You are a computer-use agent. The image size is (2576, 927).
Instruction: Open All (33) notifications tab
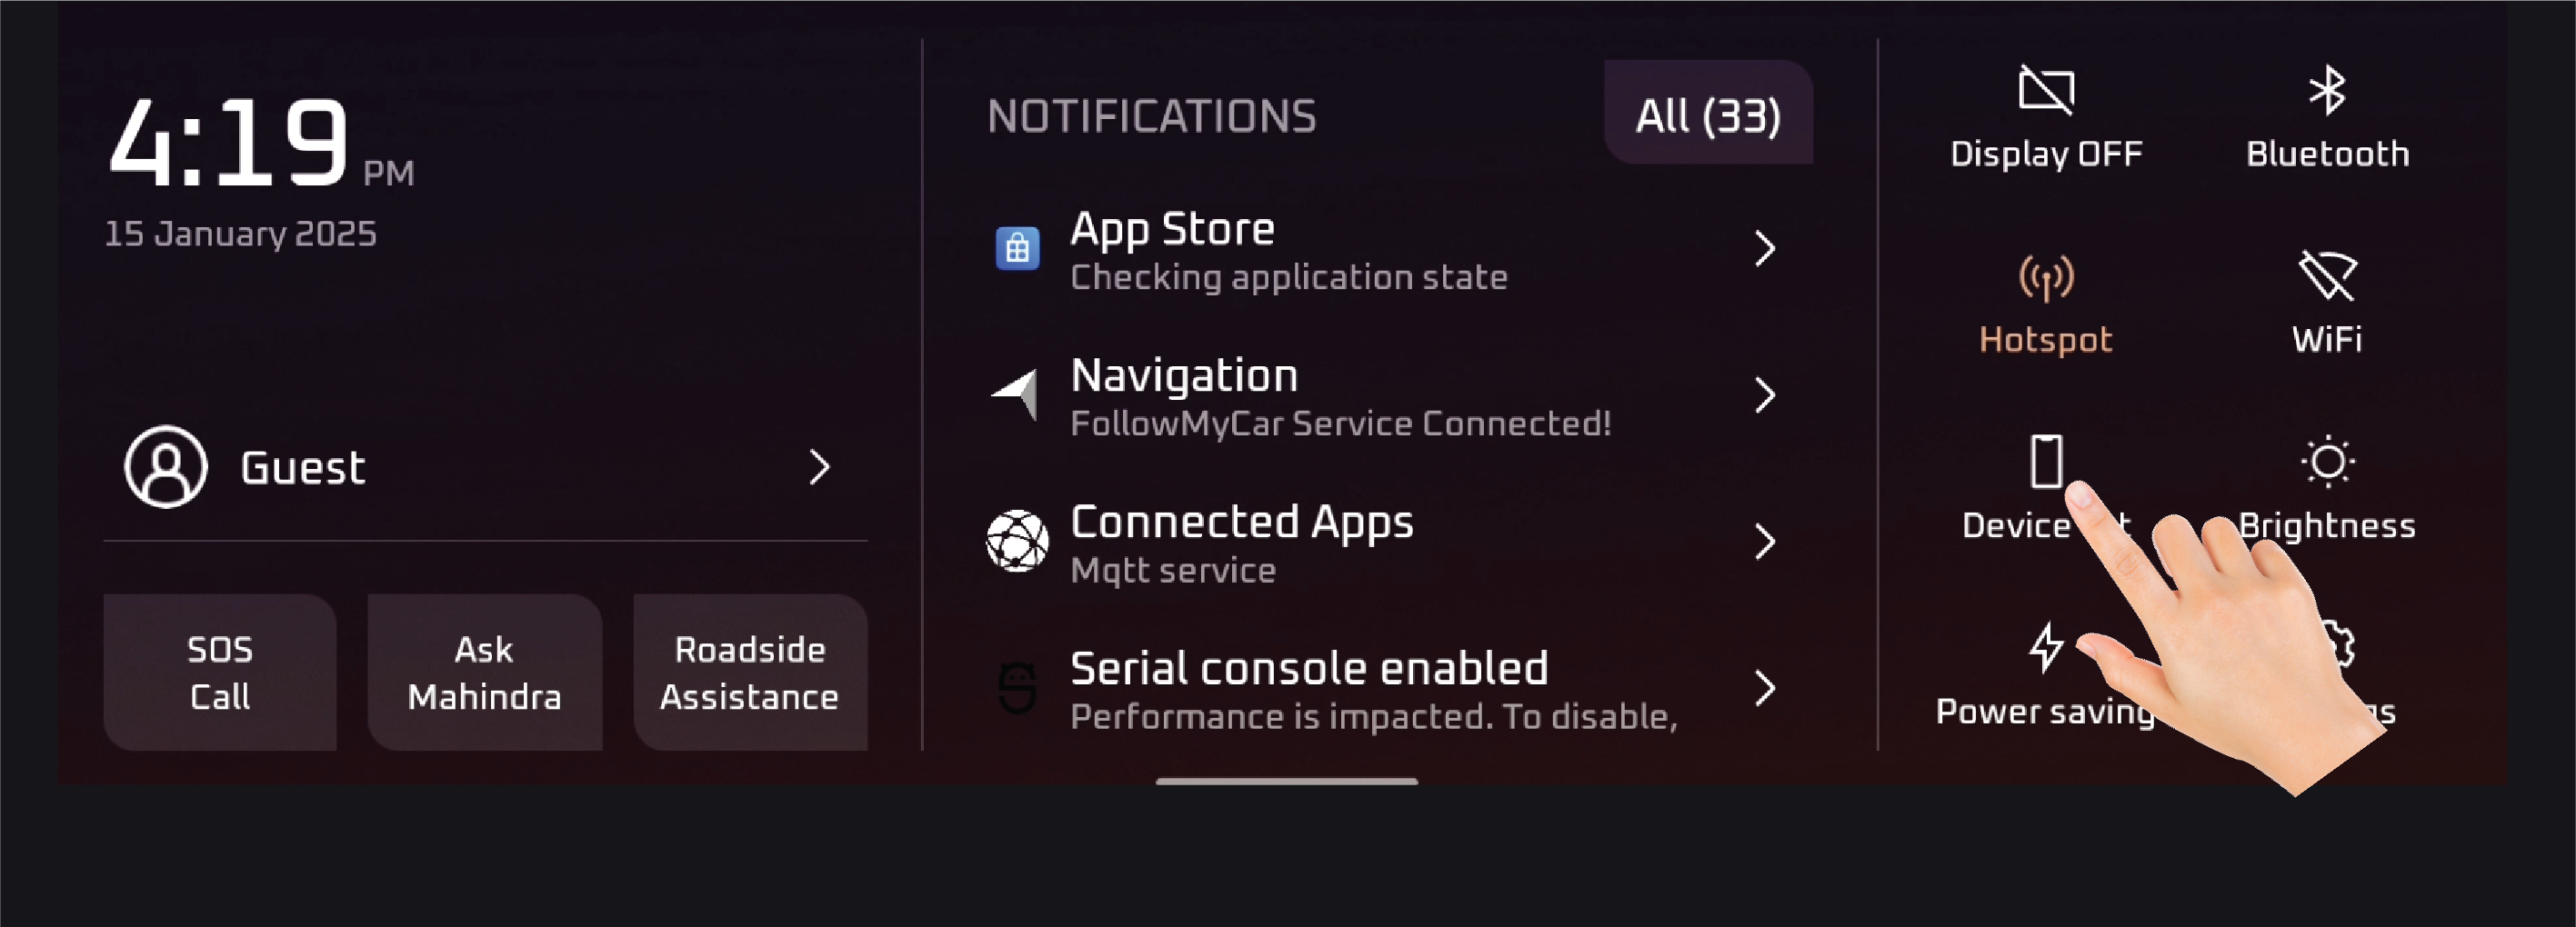click(x=1708, y=115)
